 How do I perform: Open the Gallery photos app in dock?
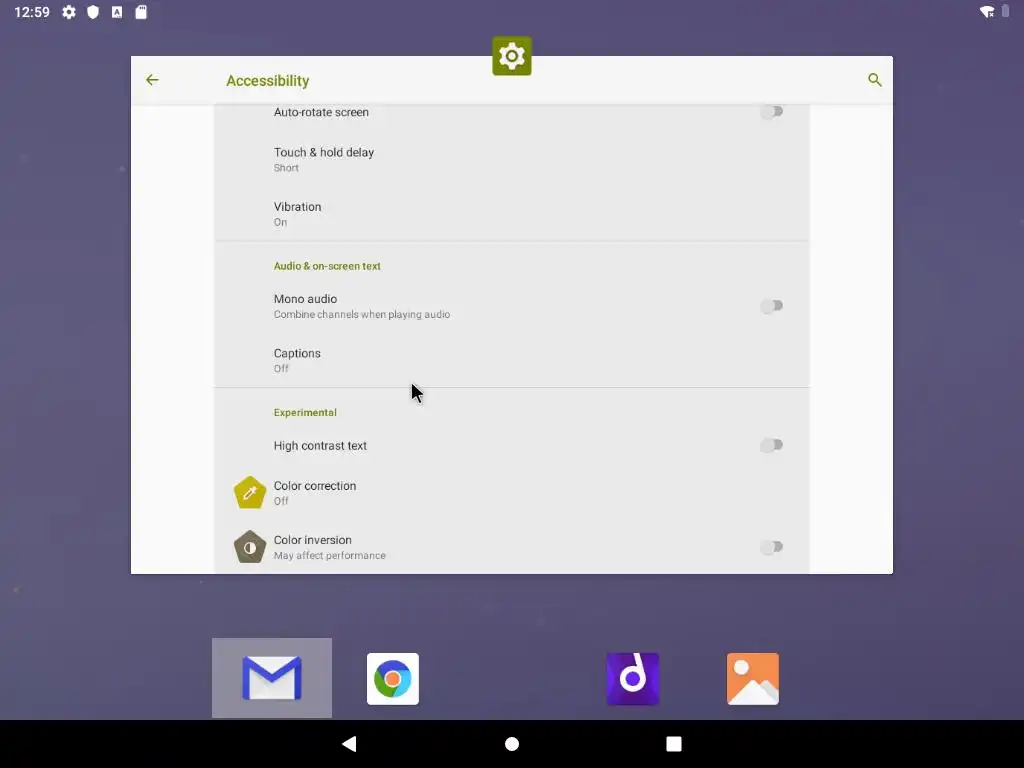point(752,679)
